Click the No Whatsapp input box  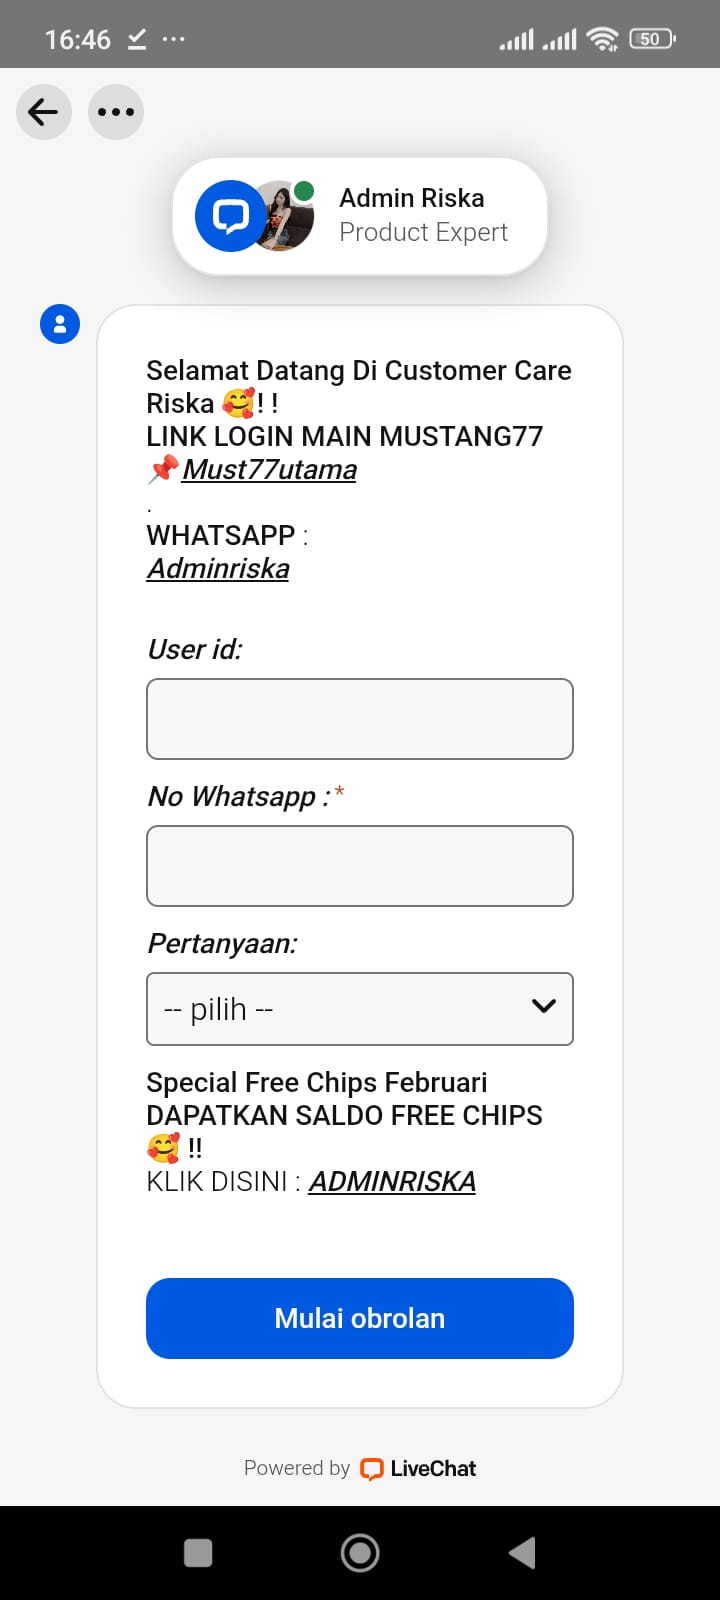360,866
